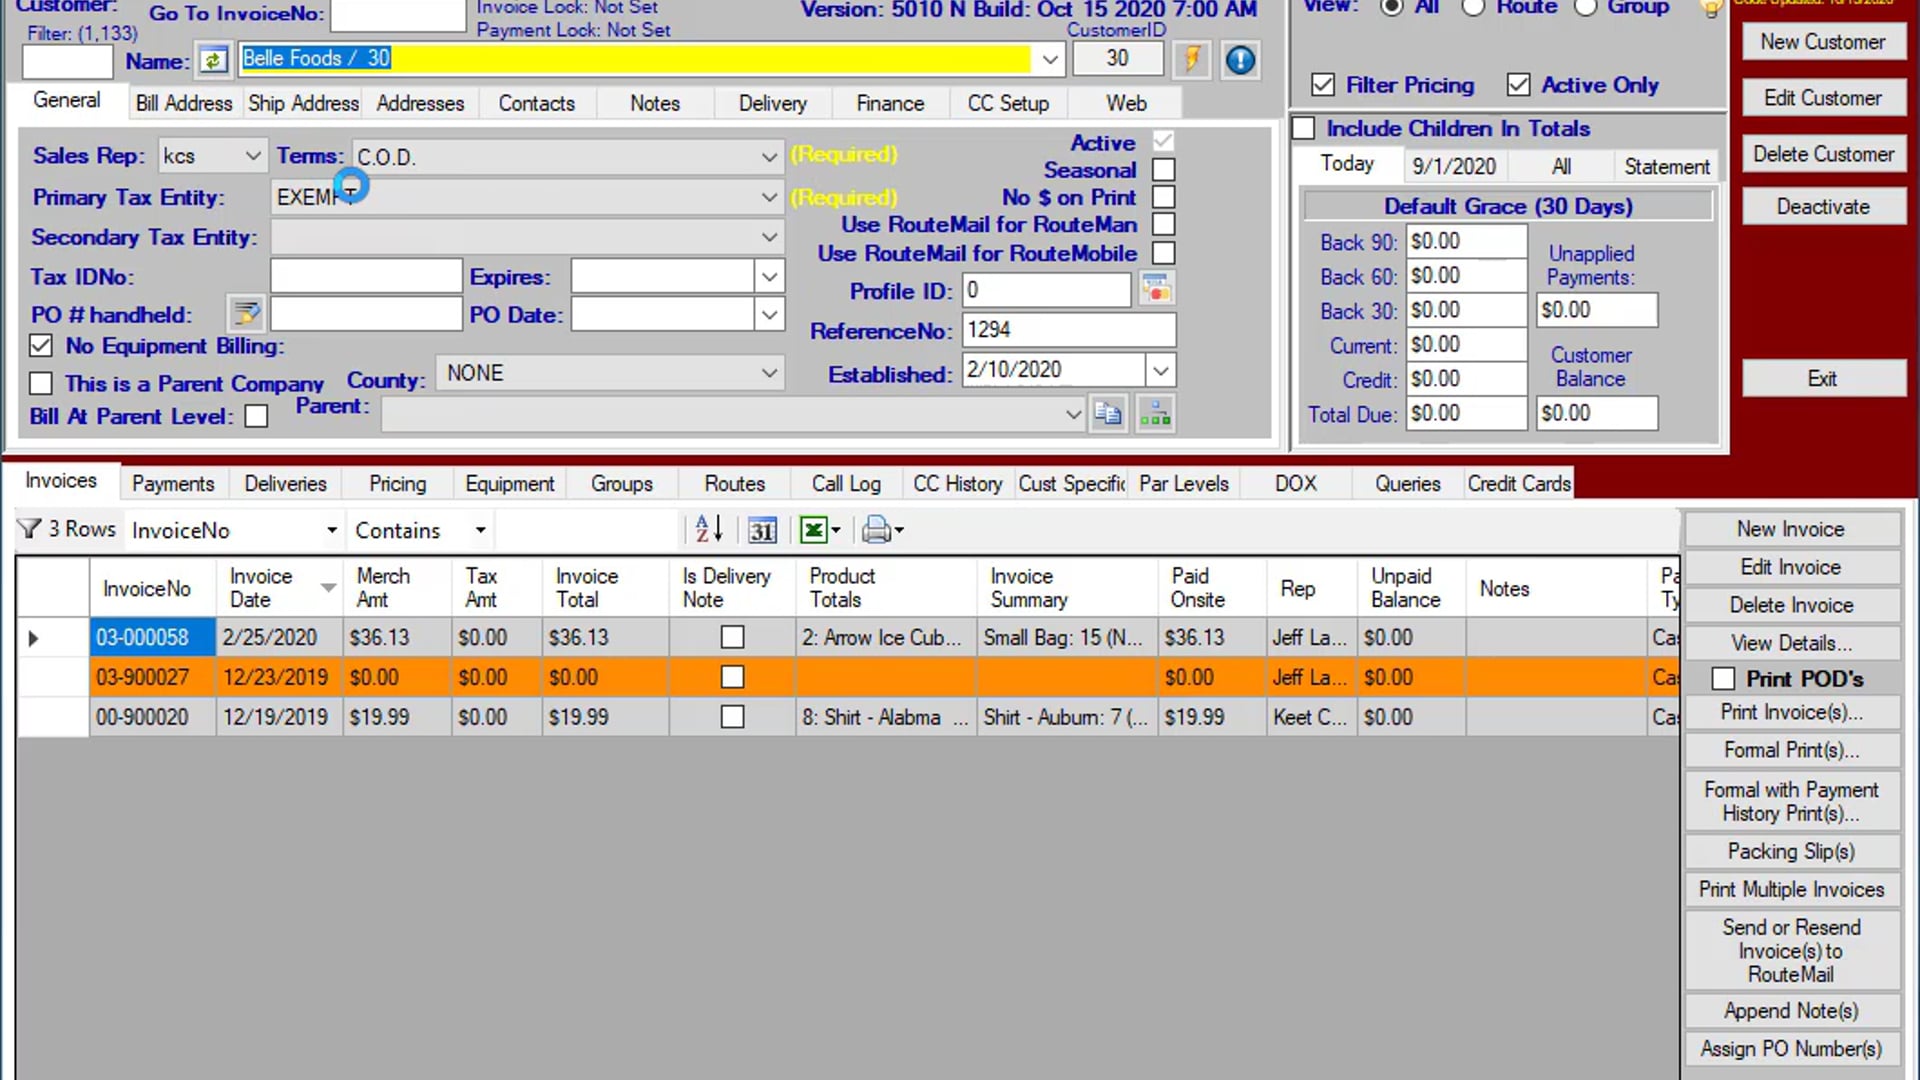This screenshot has height=1080, width=1920.
Task: Enable No $ on Print checkbox
Action: [x=1163, y=197]
